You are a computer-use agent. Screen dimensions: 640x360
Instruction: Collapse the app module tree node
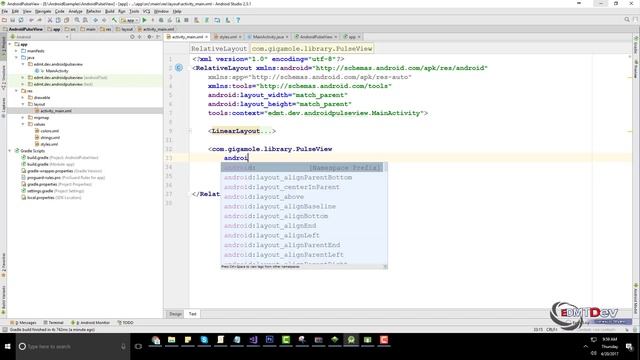tap(10, 44)
